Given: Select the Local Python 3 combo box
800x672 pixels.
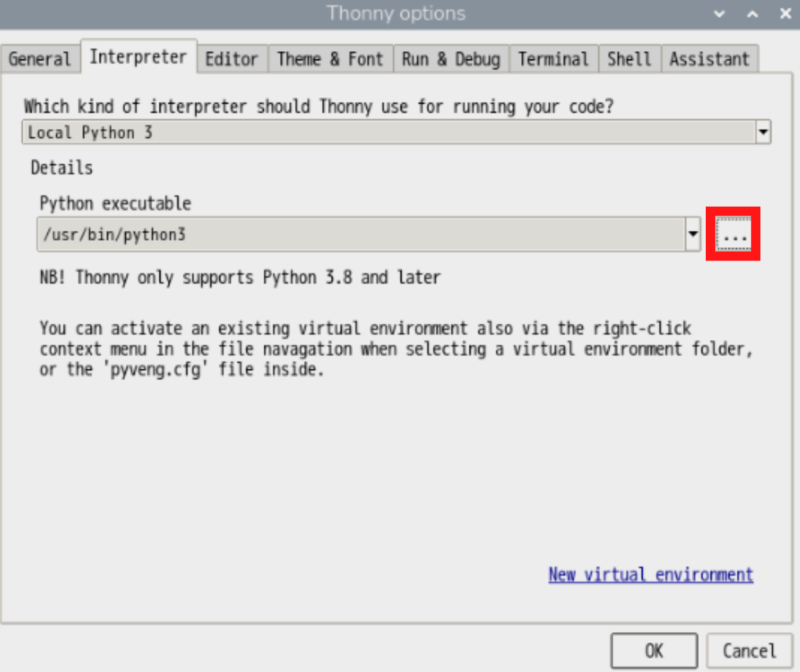Looking at the screenshot, I should 388,132.
